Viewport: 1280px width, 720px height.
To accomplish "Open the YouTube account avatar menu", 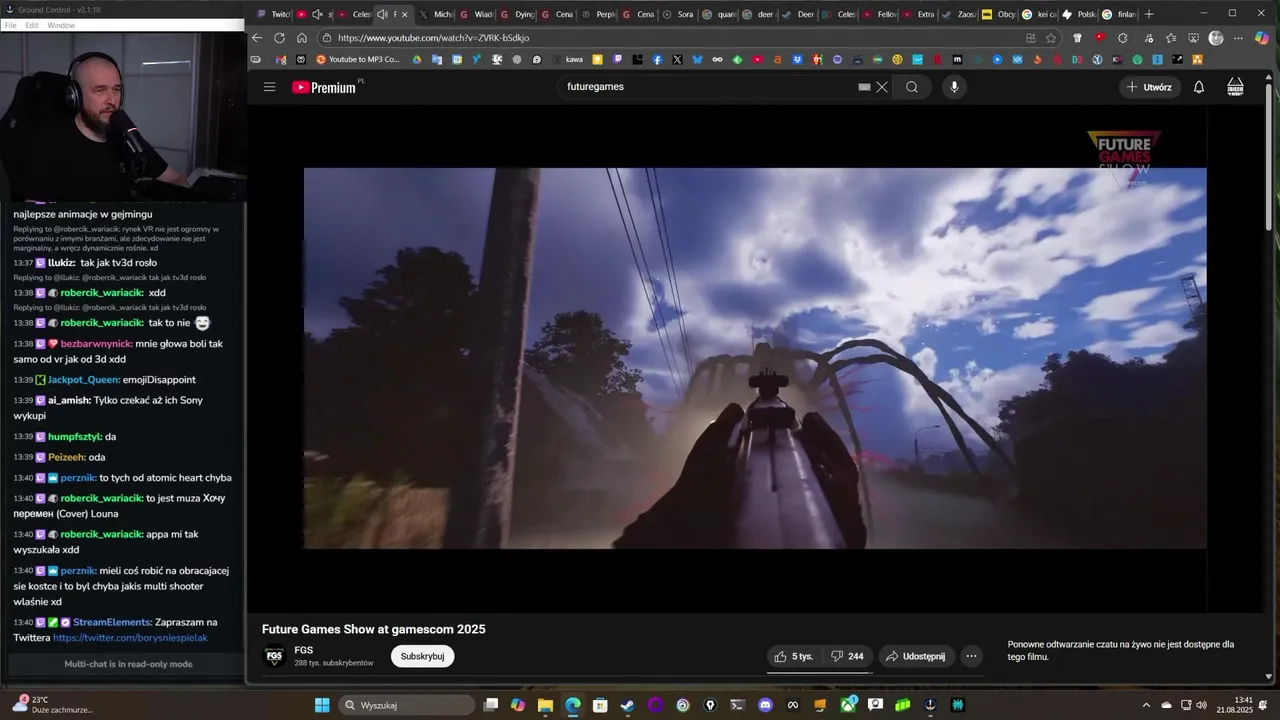I will [1236, 87].
